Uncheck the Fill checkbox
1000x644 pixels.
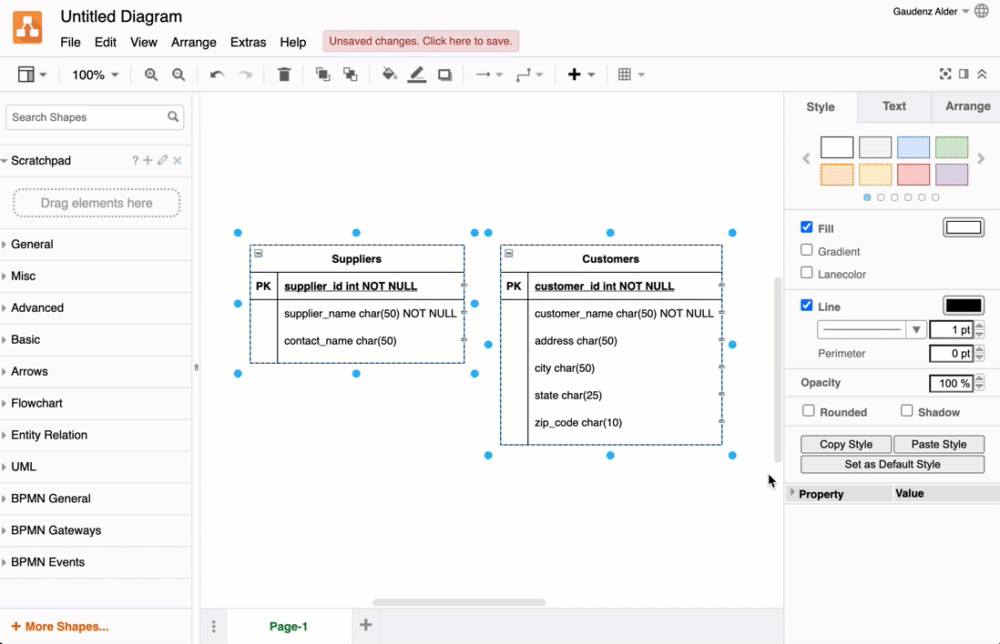click(807, 227)
